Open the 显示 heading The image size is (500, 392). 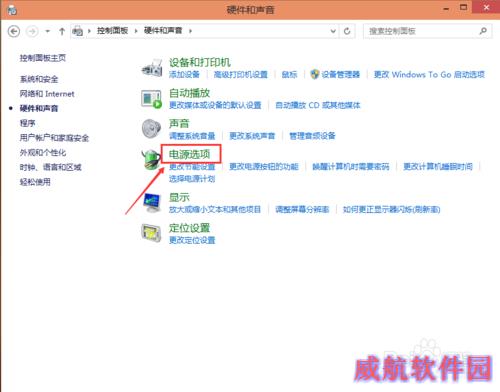[x=179, y=197]
